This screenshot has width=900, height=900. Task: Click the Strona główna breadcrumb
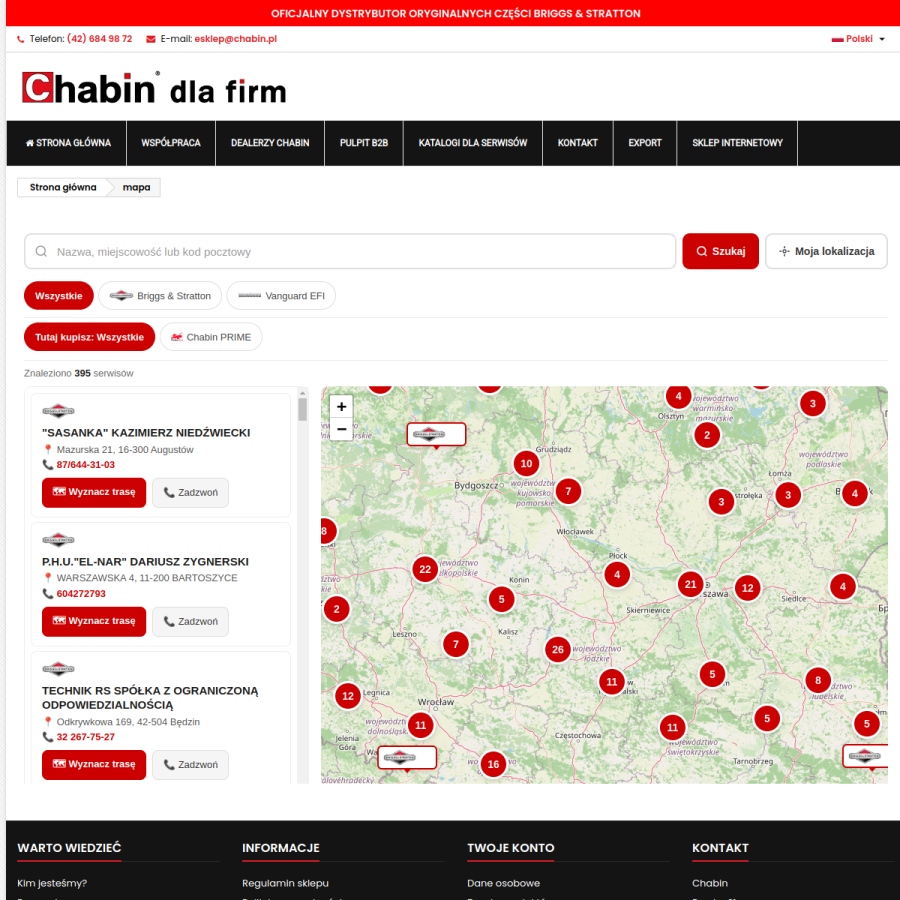[x=63, y=187]
